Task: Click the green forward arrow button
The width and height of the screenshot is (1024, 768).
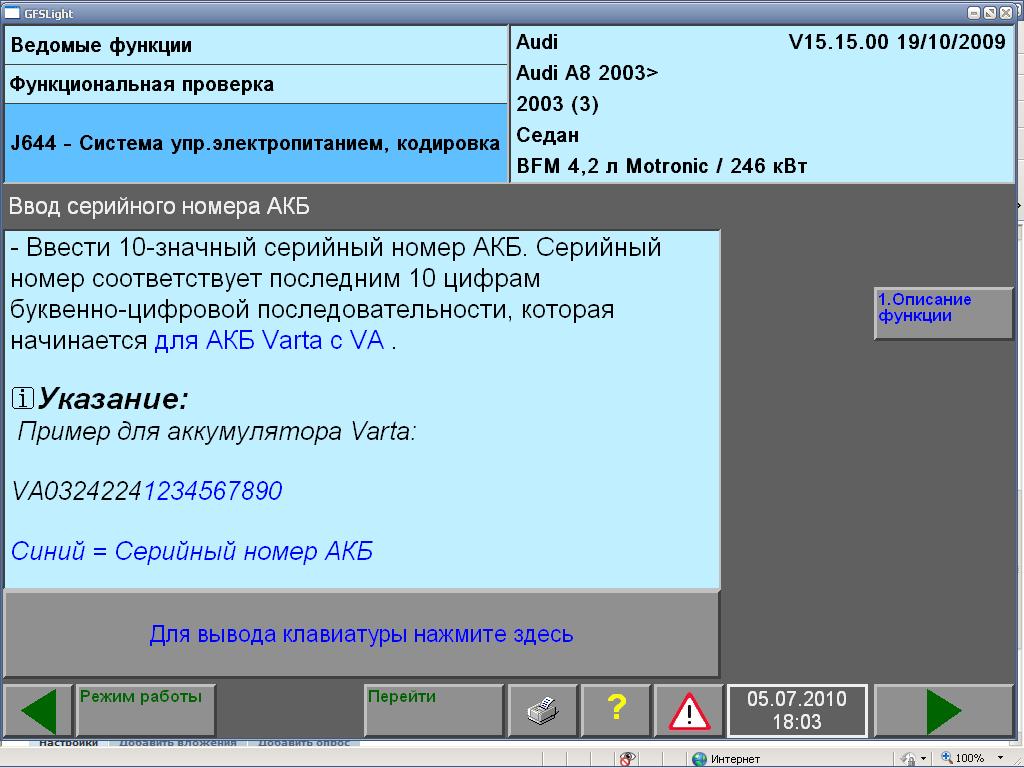Action: 943,711
